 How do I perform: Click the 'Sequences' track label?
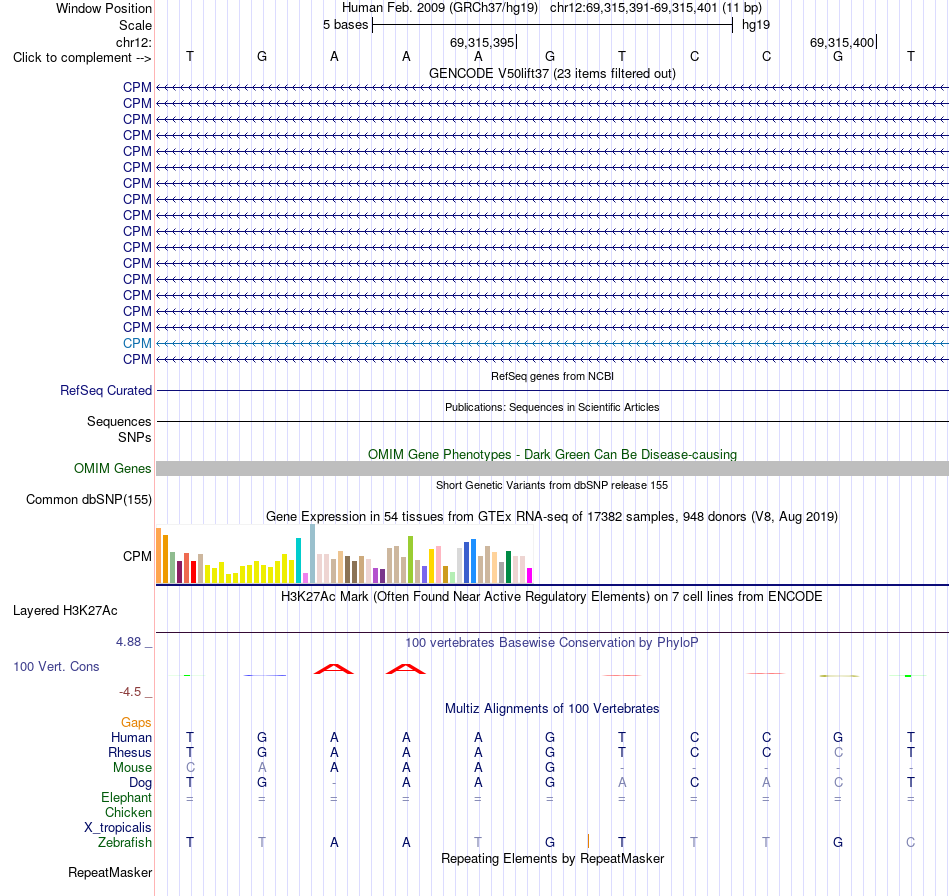[x=119, y=422]
